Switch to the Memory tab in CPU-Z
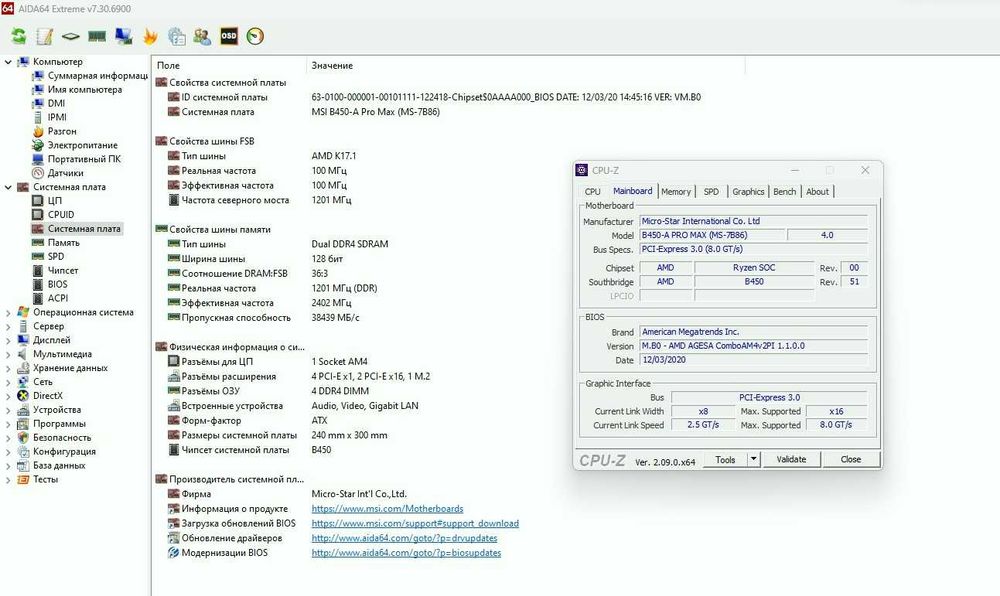Screen dimensions: 1000x596 (x=676, y=192)
